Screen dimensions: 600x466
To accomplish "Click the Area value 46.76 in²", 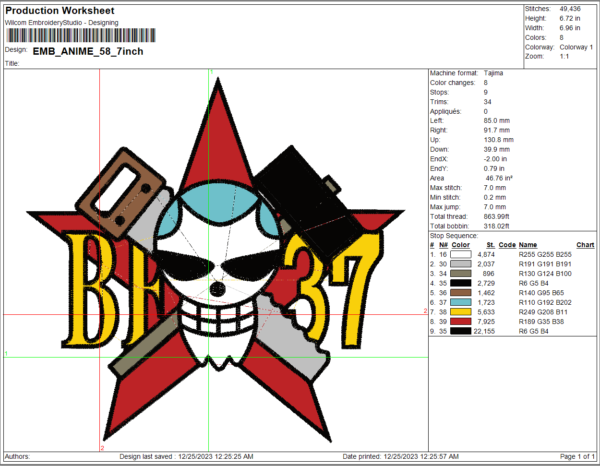I will tap(499, 178).
